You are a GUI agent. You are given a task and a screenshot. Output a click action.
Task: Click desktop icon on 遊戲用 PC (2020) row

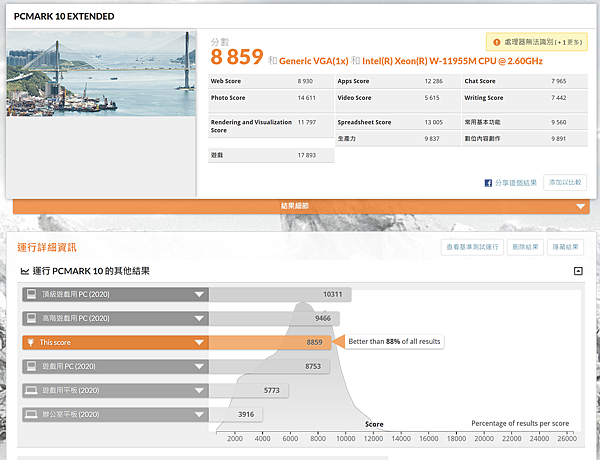click(x=31, y=366)
